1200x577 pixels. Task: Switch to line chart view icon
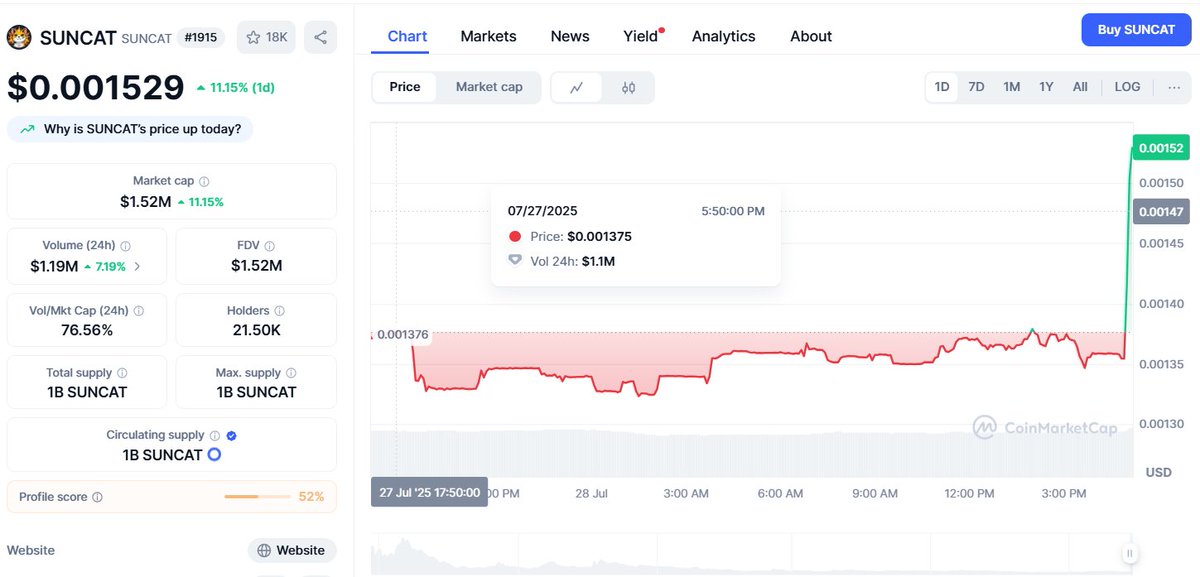577,87
